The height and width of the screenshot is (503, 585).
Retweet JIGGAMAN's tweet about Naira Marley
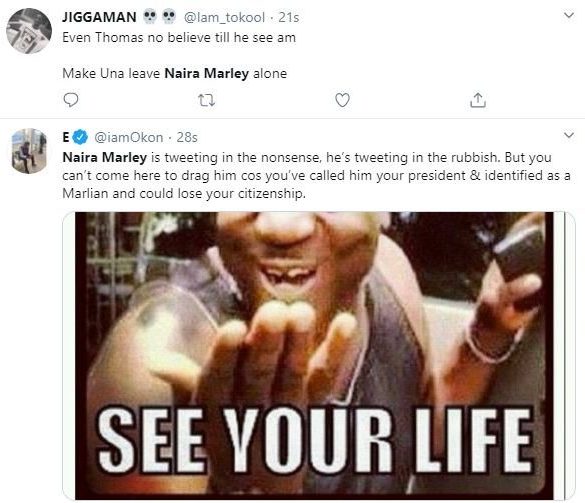[x=206, y=100]
